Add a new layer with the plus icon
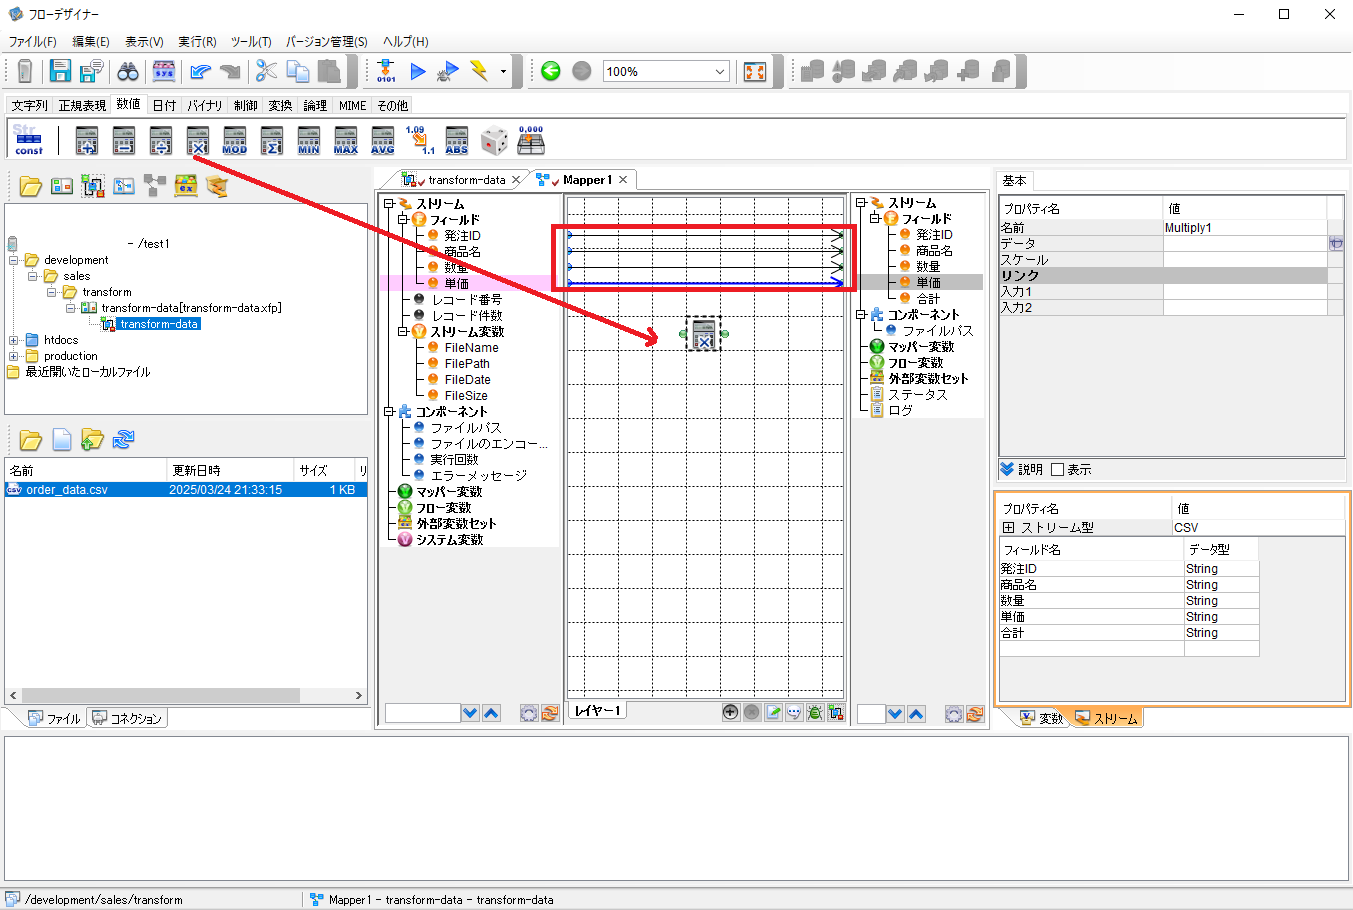 click(x=731, y=712)
